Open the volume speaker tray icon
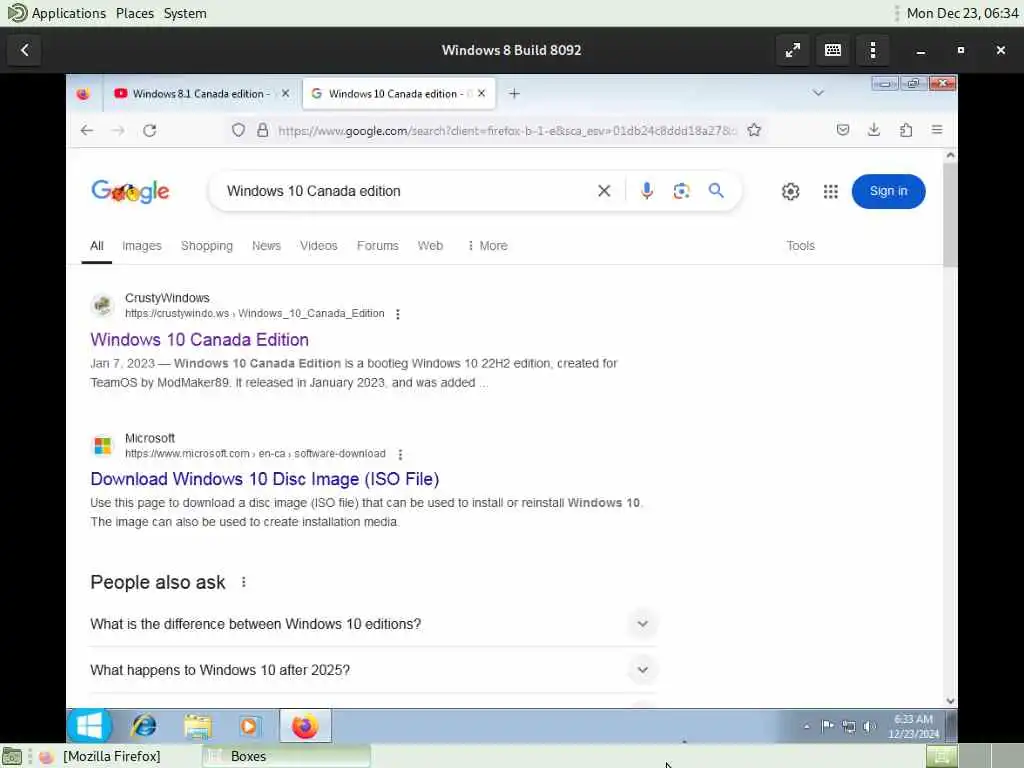 pos(869,726)
